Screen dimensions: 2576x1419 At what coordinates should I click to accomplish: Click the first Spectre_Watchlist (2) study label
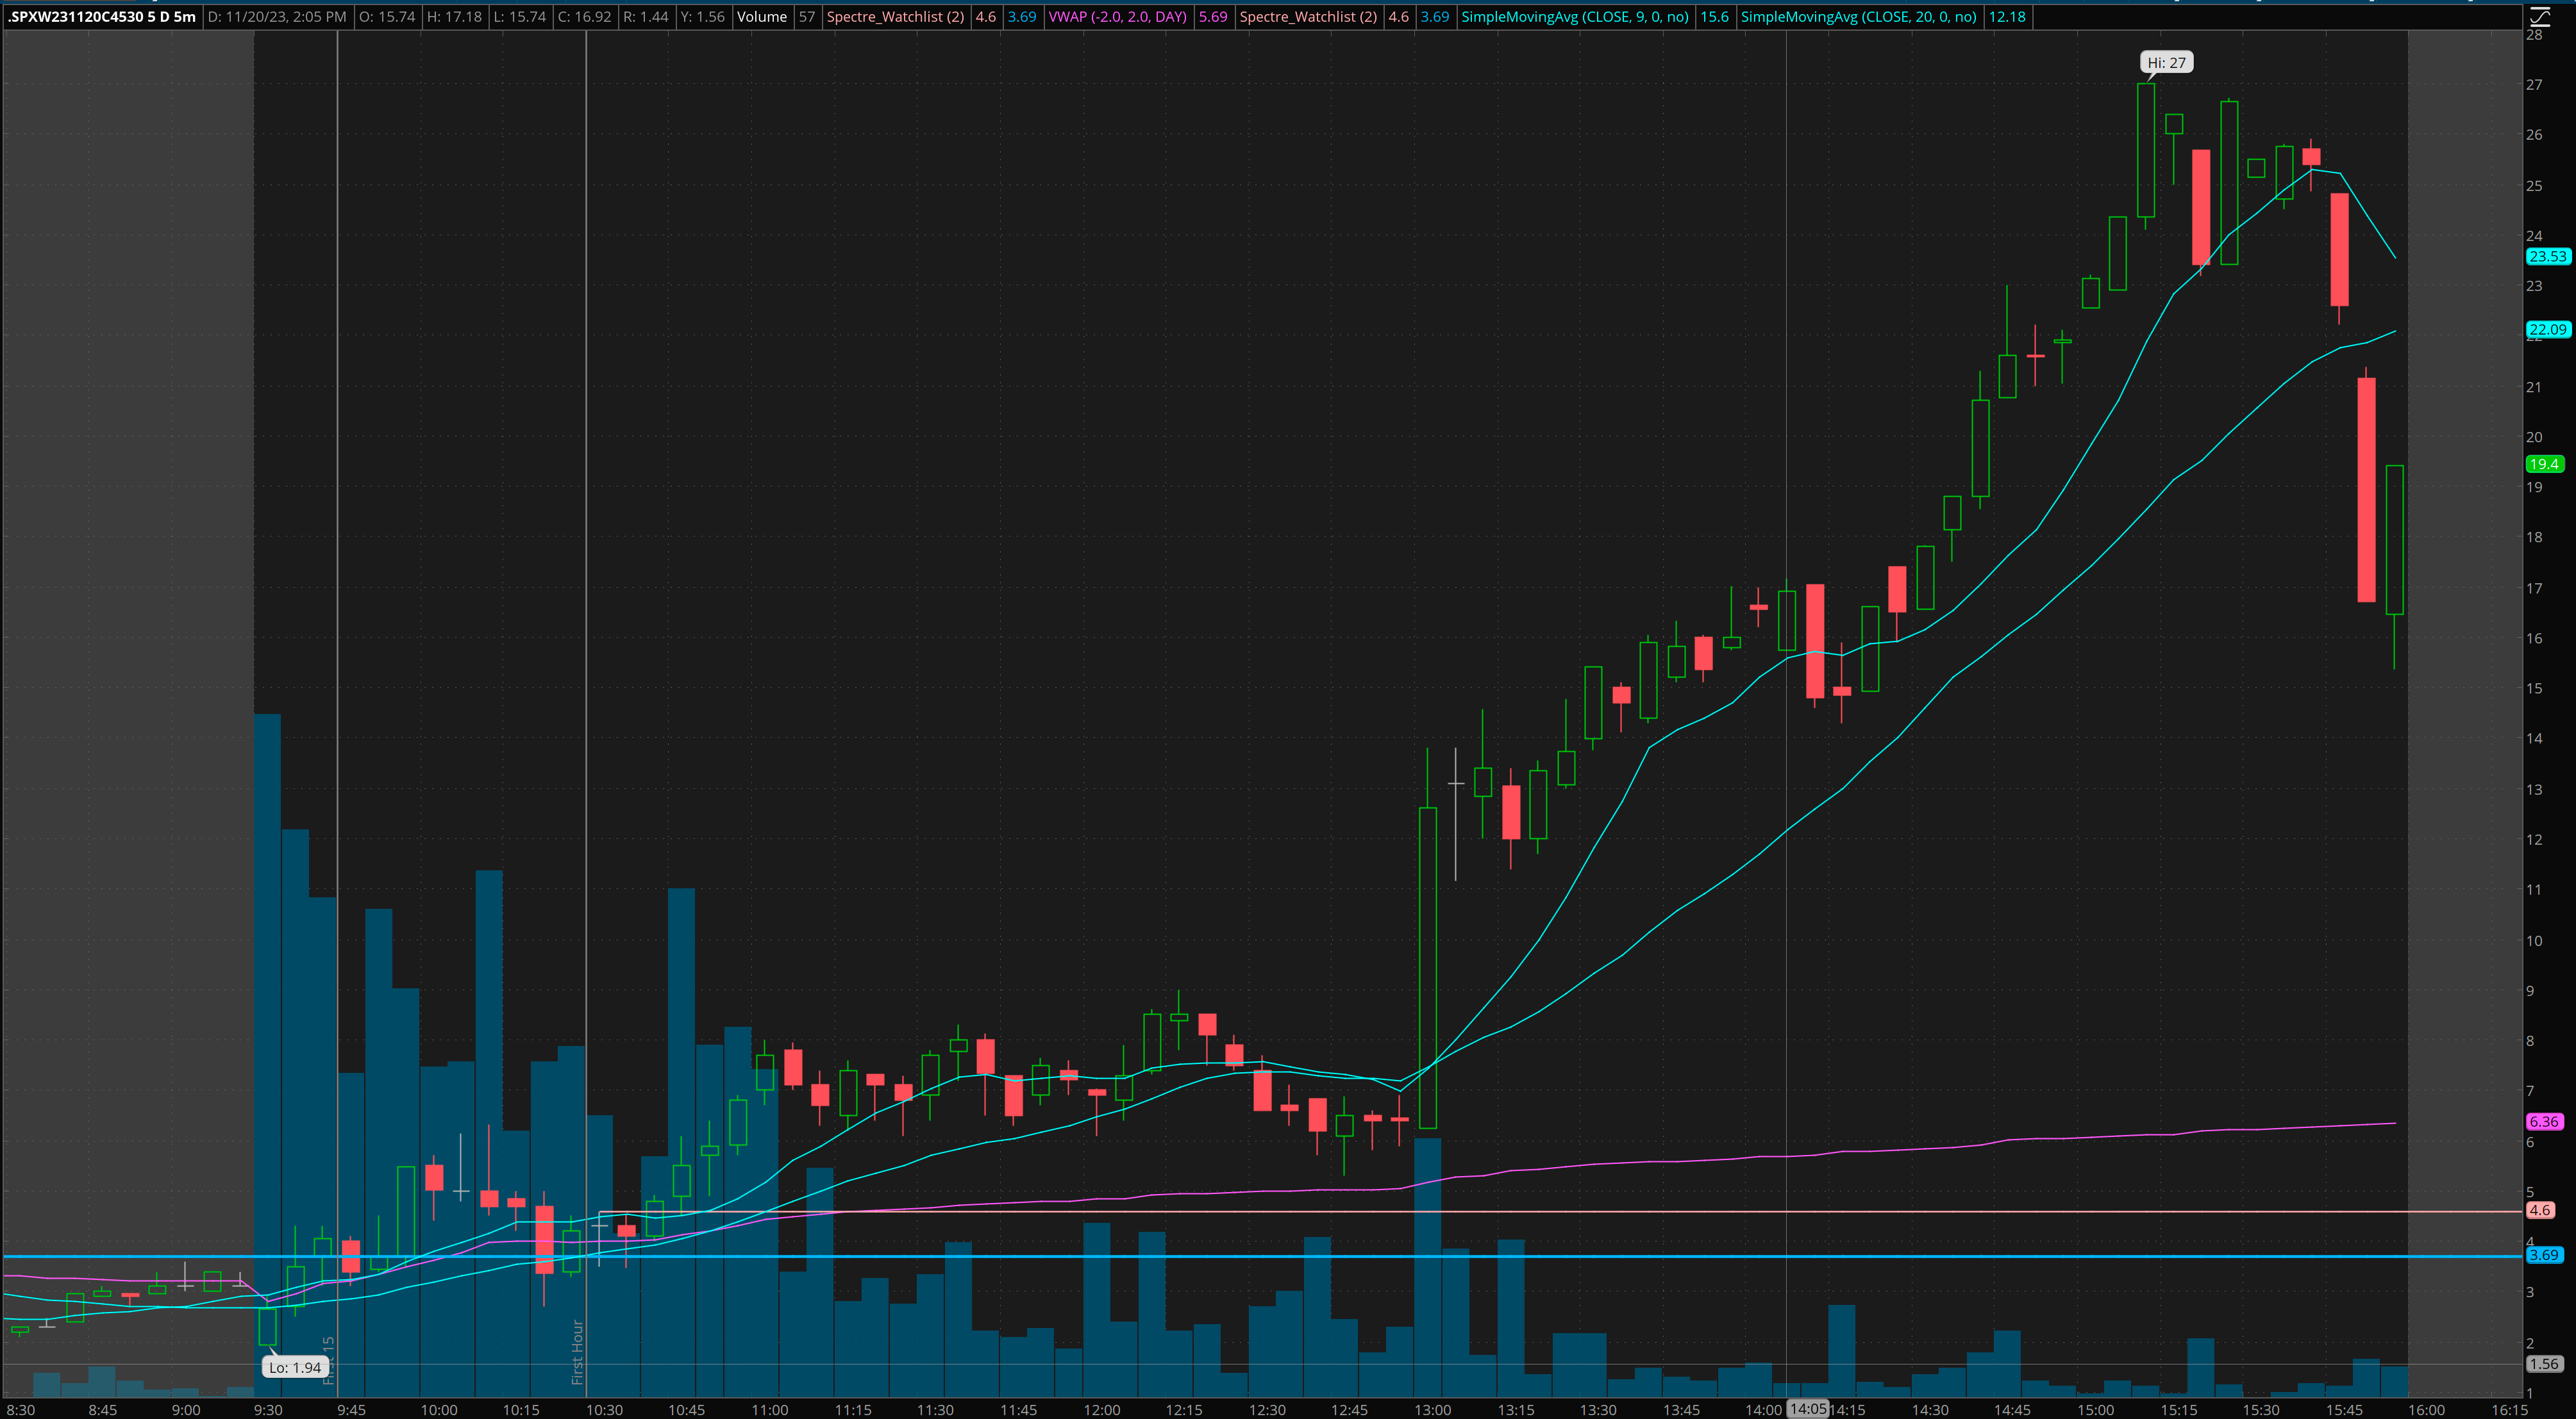[x=895, y=17]
